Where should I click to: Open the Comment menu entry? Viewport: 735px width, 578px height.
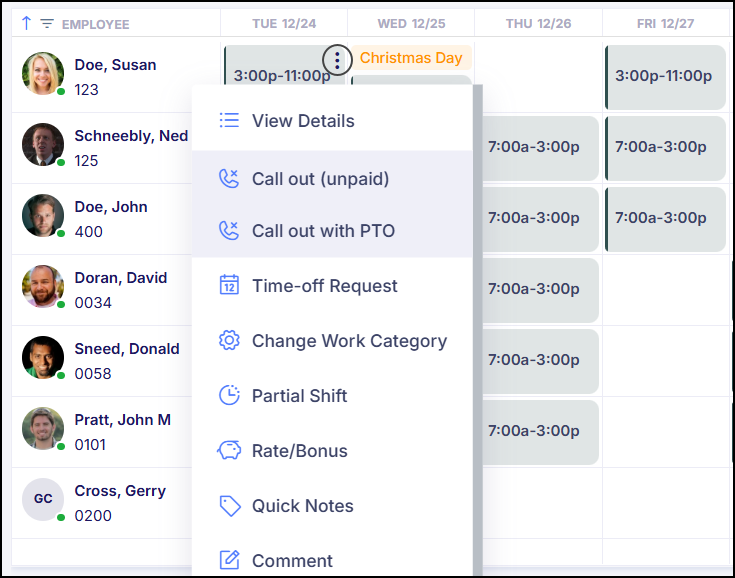click(292, 561)
